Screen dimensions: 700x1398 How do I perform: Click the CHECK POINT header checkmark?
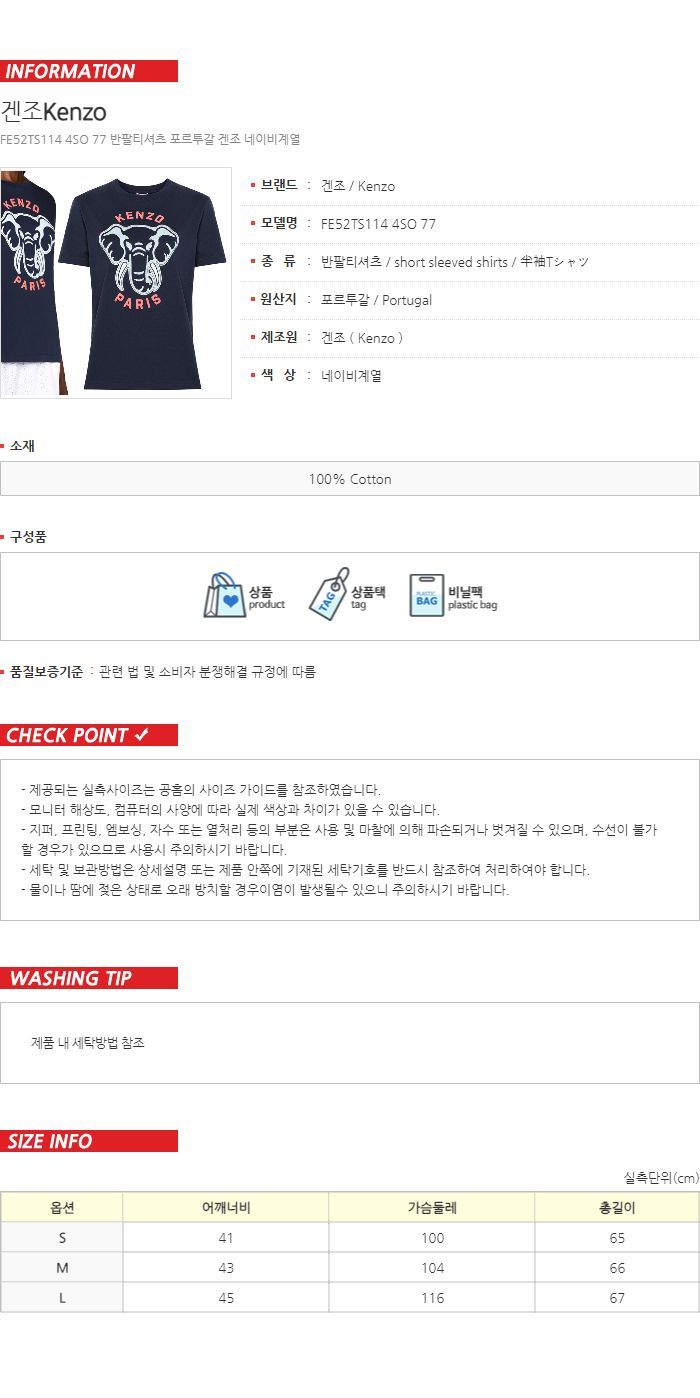click(141, 735)
